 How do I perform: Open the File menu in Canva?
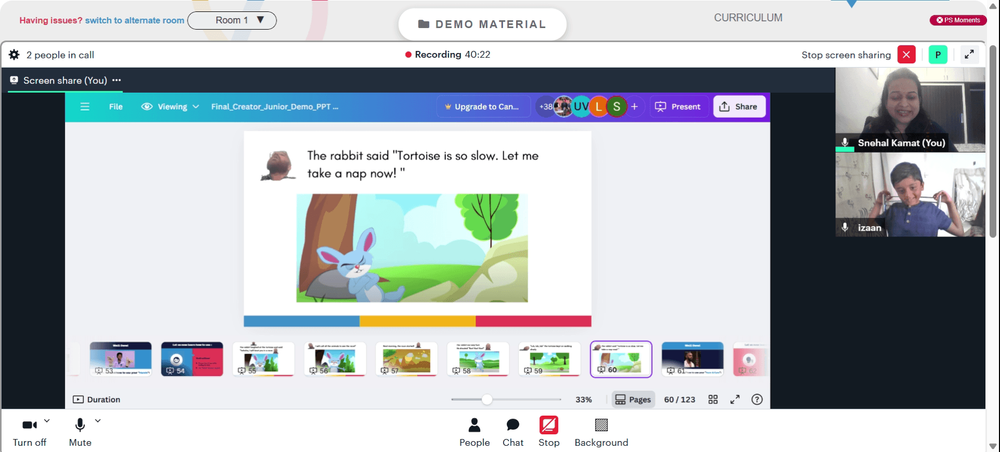coord(115,106)
